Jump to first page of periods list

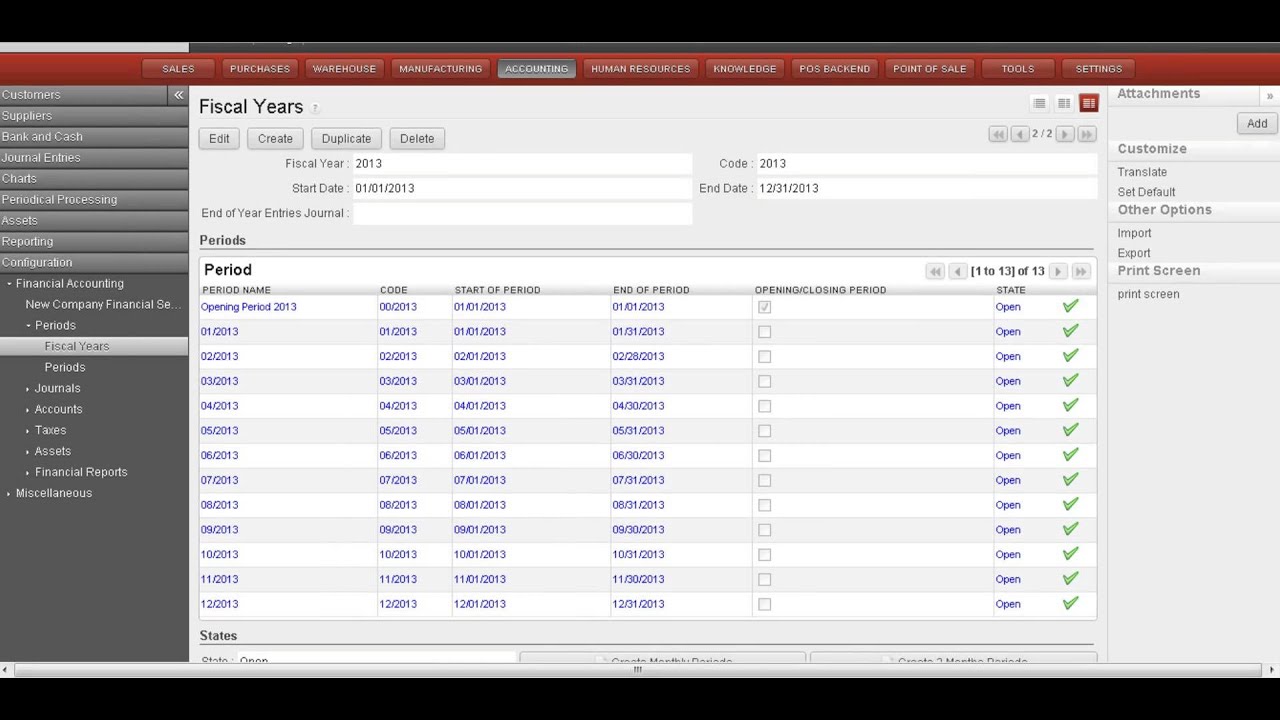(935, 271)
